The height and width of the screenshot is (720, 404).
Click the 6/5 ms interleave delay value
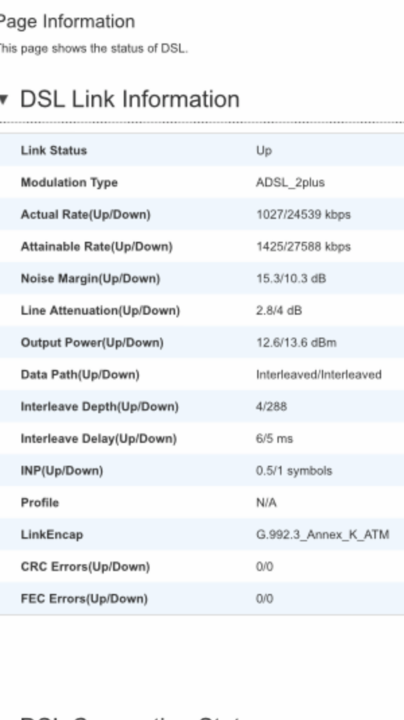pos(274,439)
